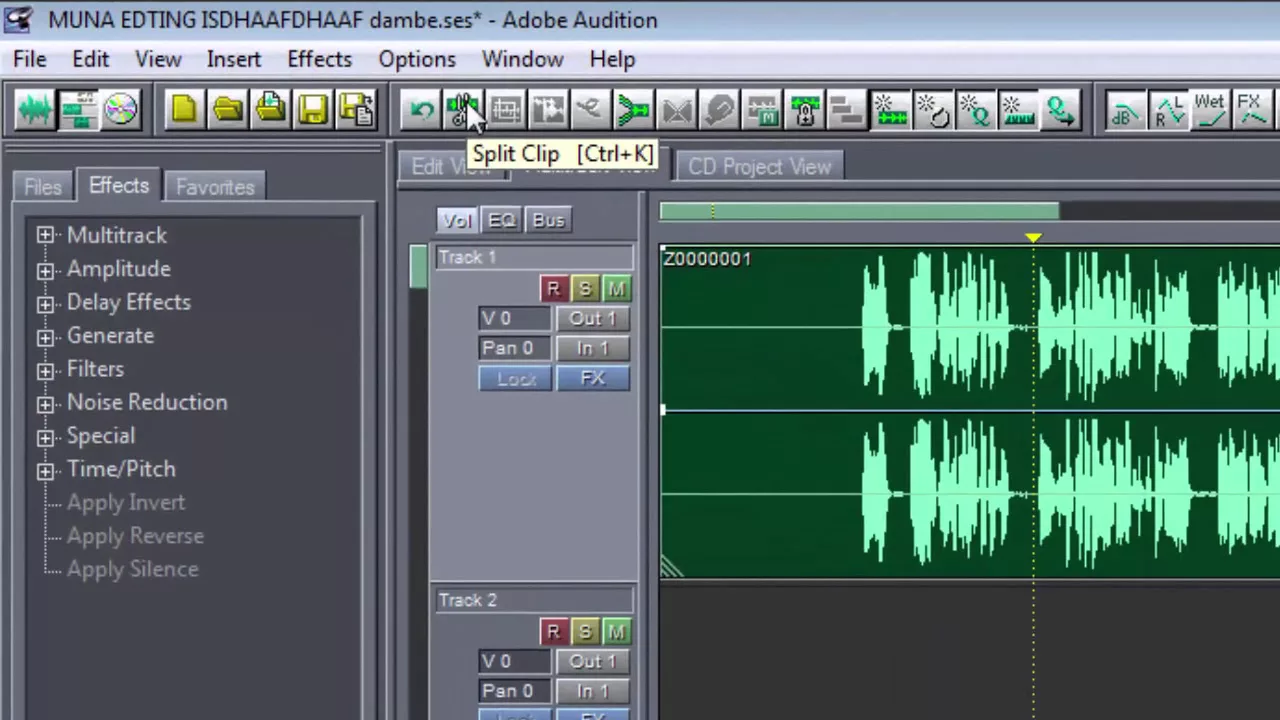Click the greyed stacked-bars group clips icon
This screenshot has height=720, width=1280.
[847, 110]
